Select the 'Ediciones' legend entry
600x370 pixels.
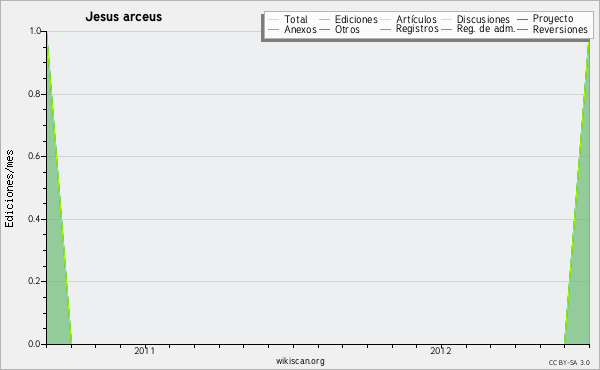pyautogui.click(x=356, y=19)
